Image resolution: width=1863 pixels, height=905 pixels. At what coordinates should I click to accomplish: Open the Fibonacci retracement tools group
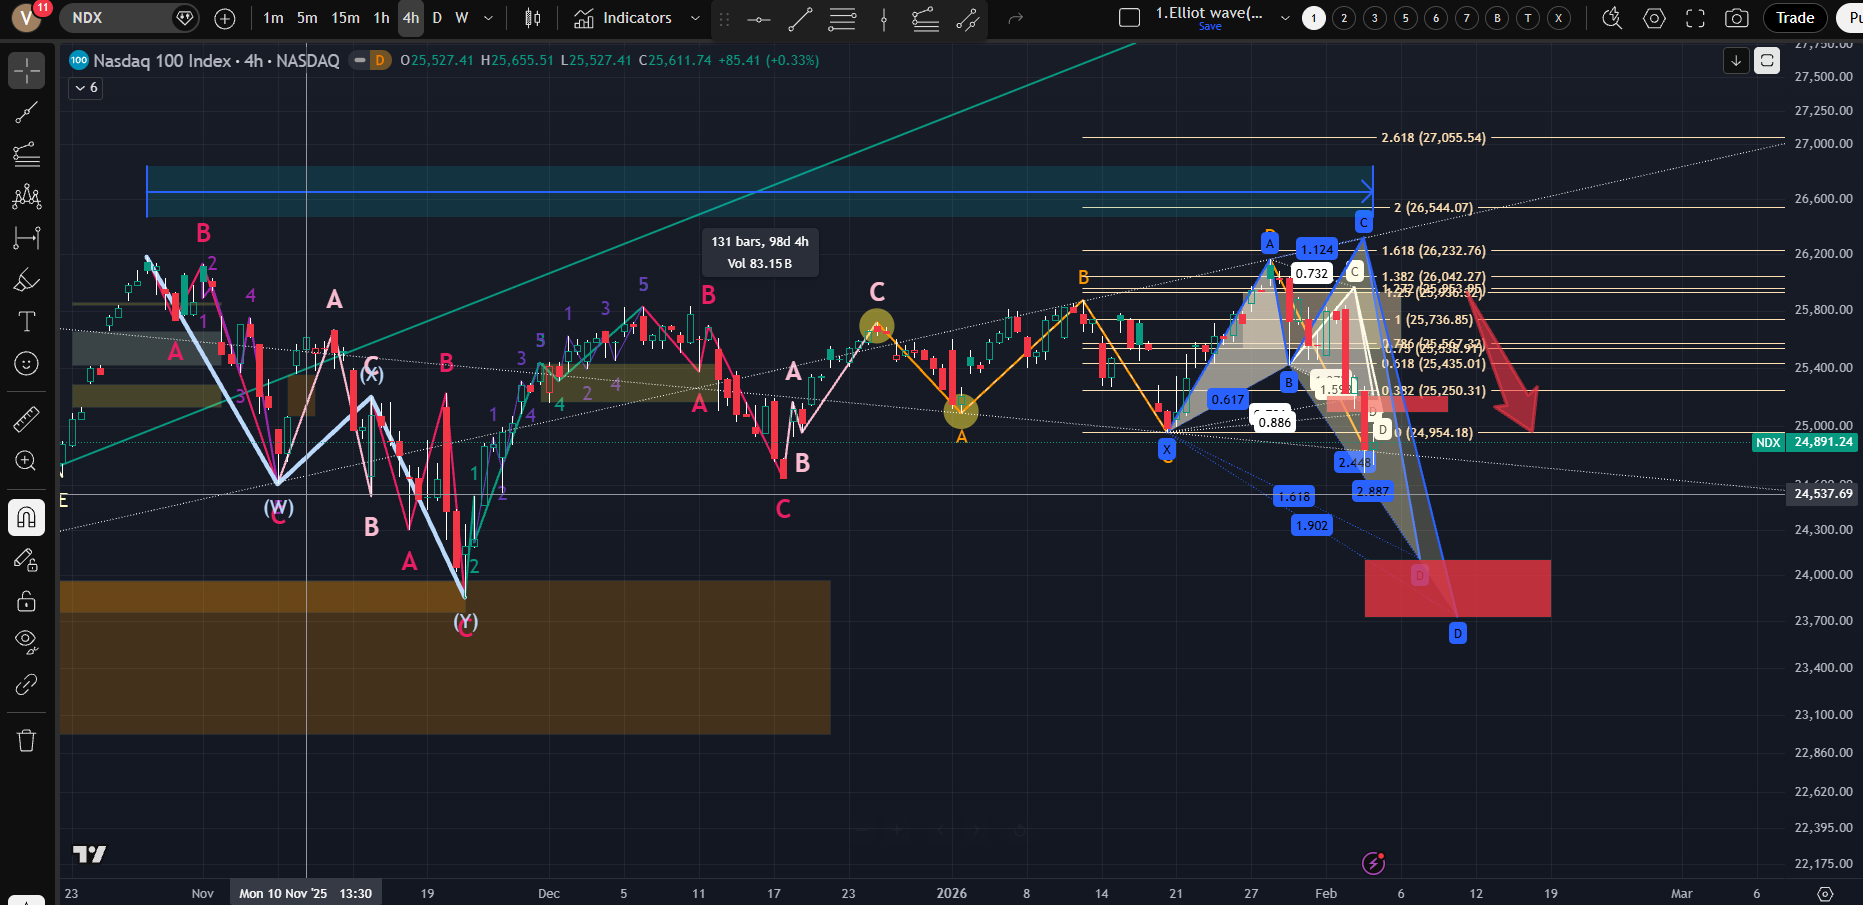pos(27,154)
